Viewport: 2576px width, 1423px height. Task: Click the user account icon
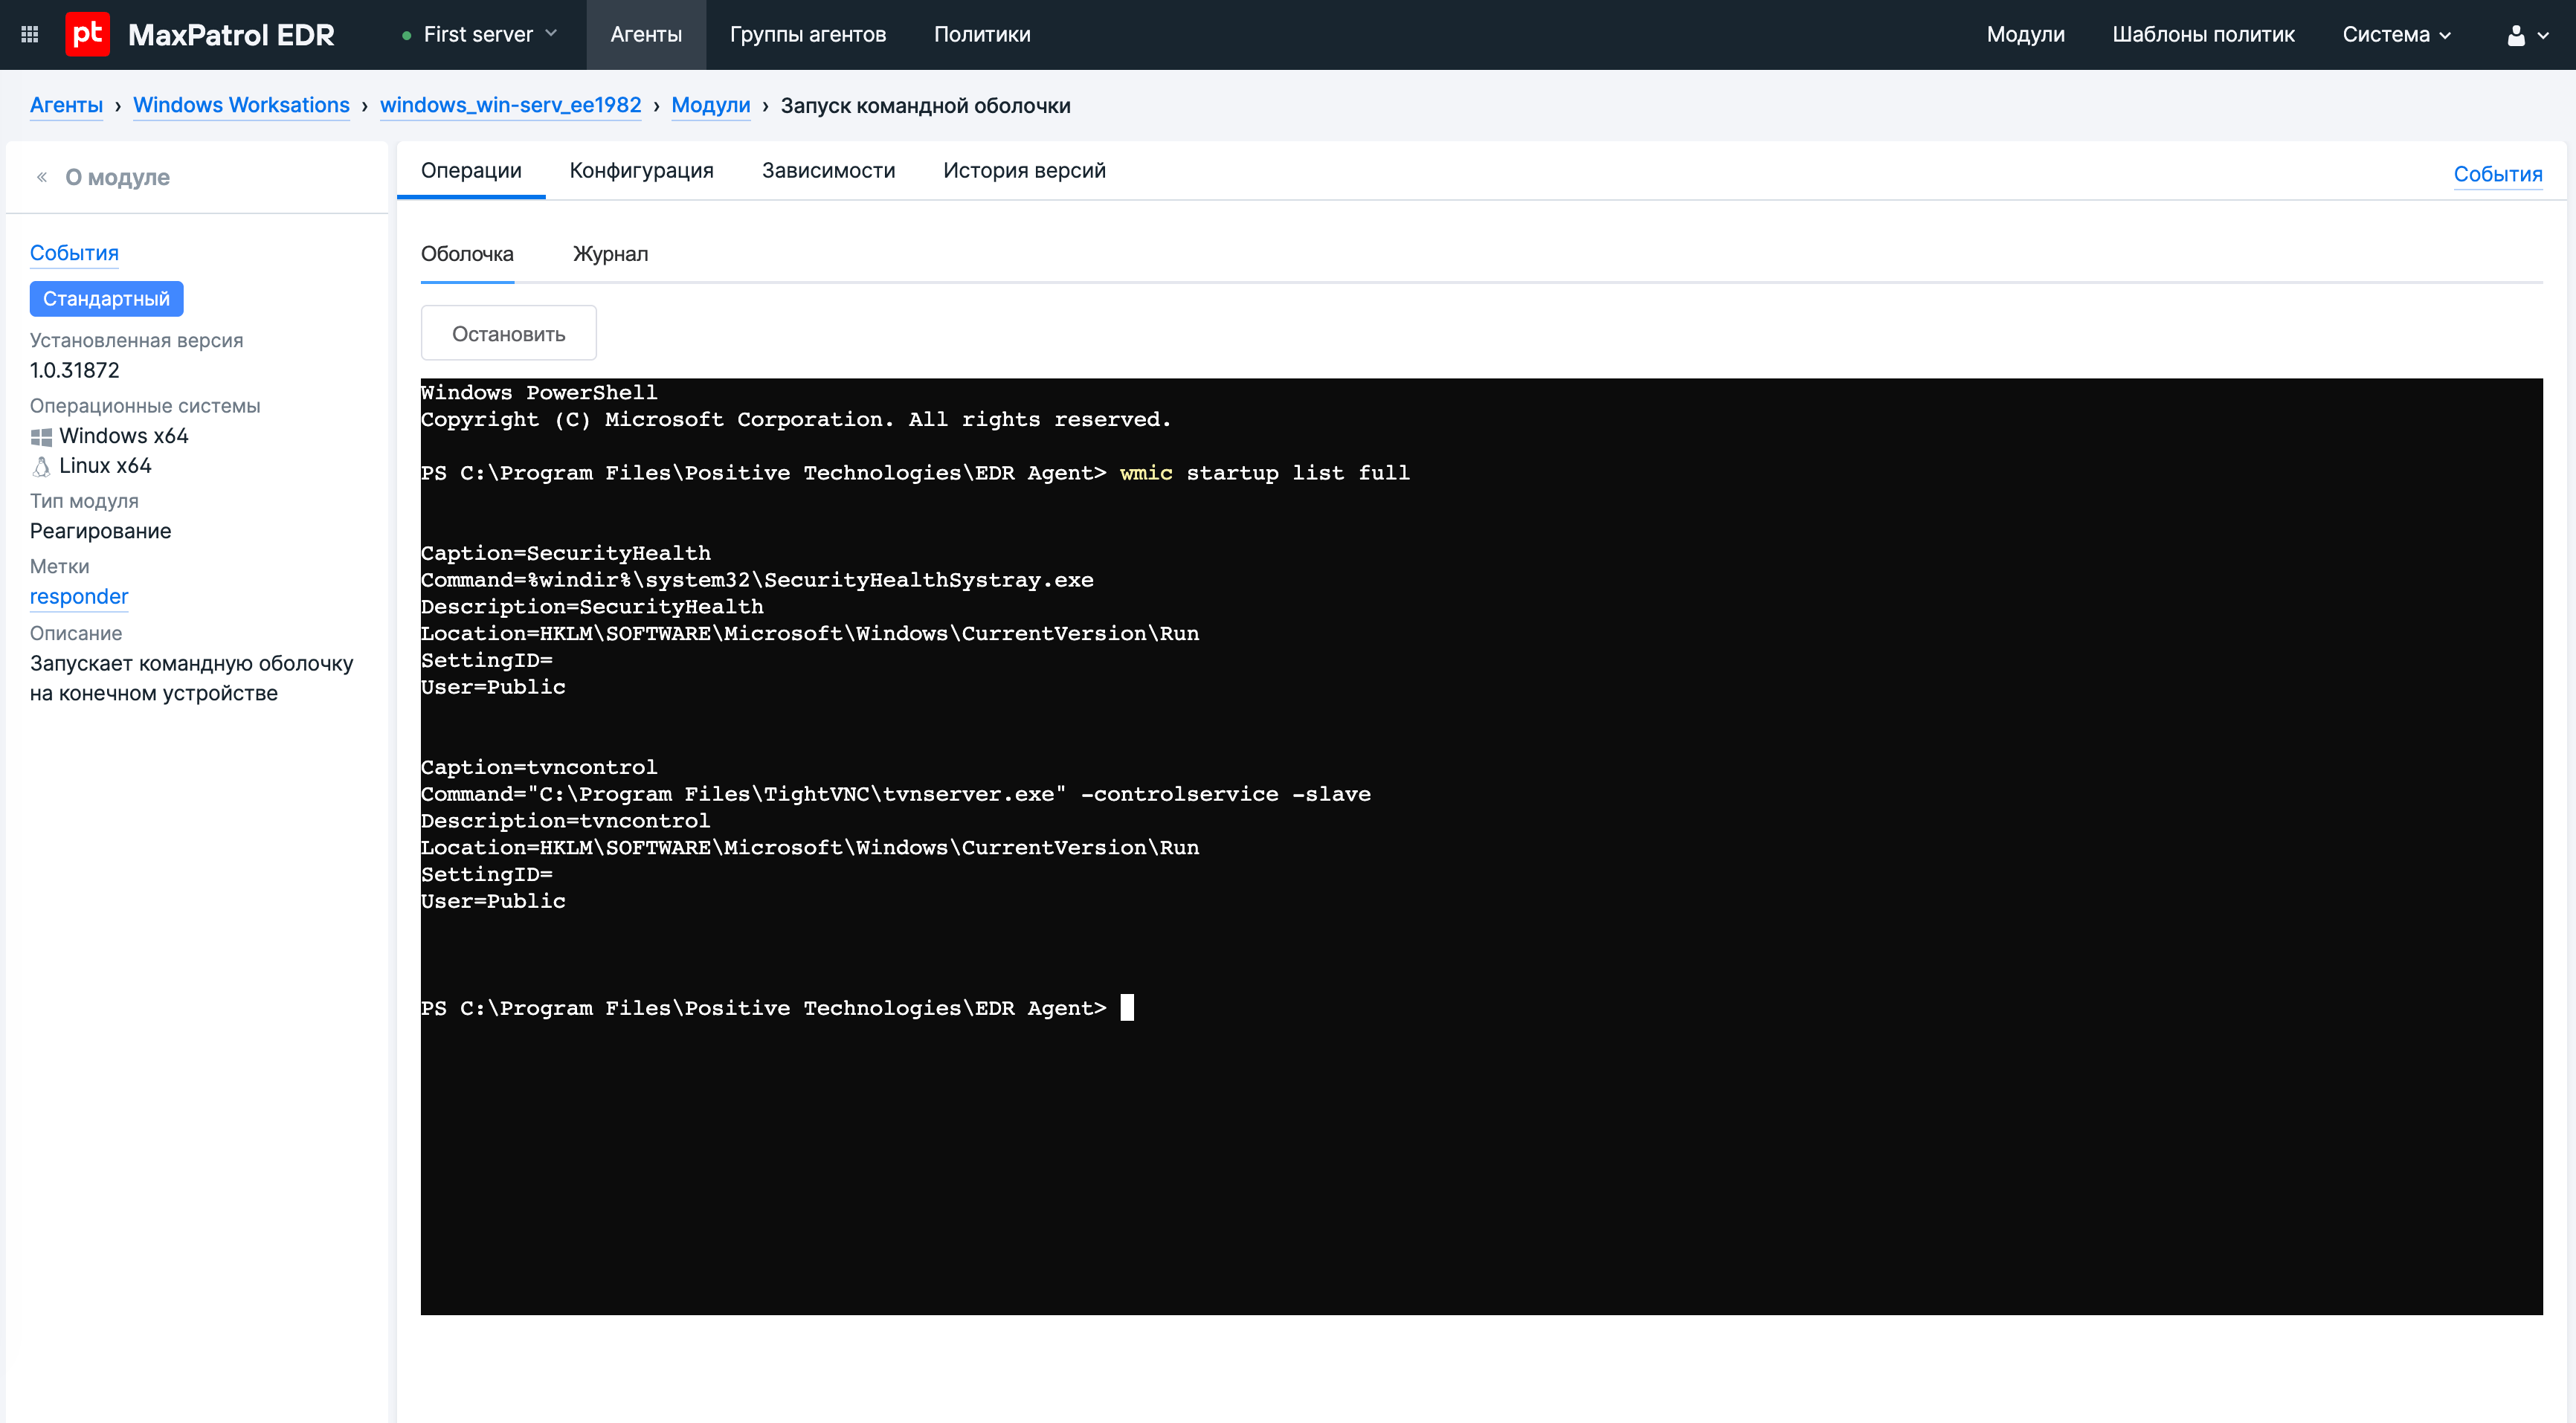[2516, 35]
